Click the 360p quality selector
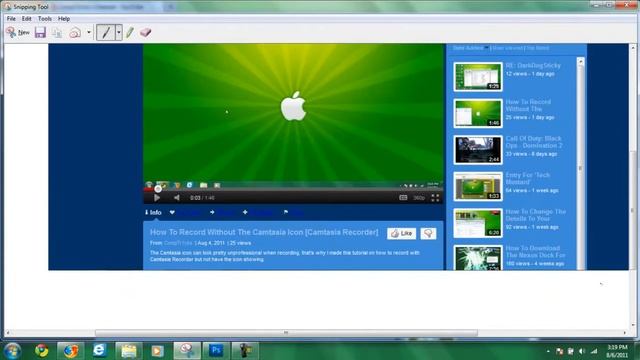The width and height of the screenshot is (640, 360). [419, 198]
